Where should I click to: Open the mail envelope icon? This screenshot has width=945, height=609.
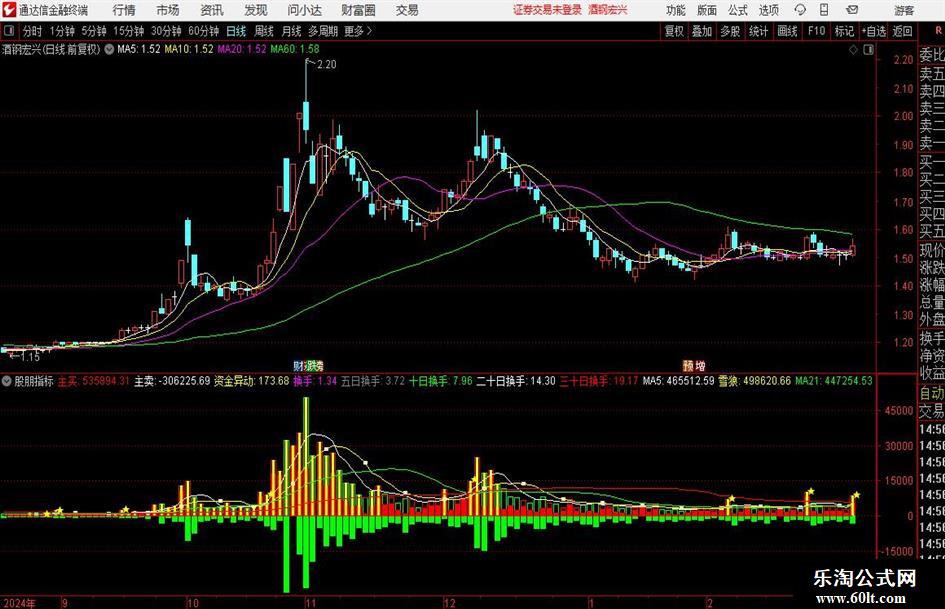tap(852, 10)
